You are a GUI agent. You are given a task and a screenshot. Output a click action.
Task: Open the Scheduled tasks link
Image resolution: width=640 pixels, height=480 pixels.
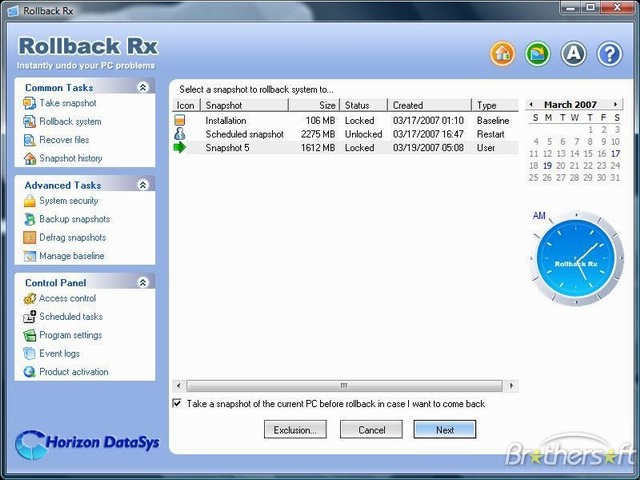coord(71,317)
